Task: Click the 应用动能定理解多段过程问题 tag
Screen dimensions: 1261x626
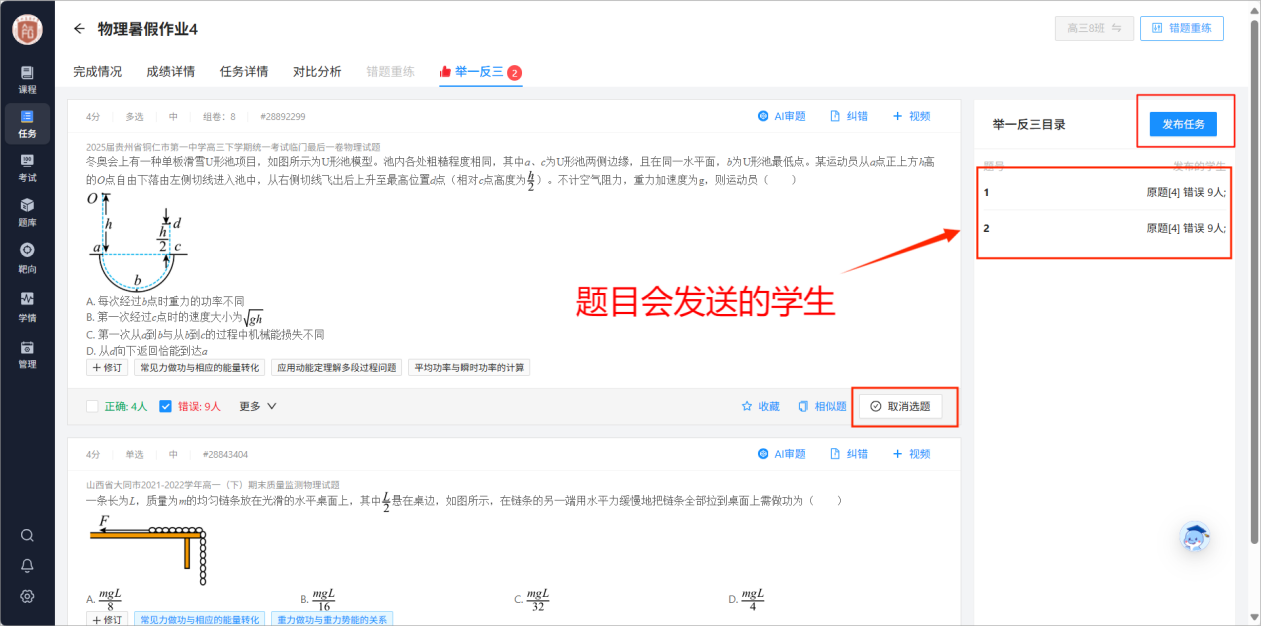Action: point(337,368)
